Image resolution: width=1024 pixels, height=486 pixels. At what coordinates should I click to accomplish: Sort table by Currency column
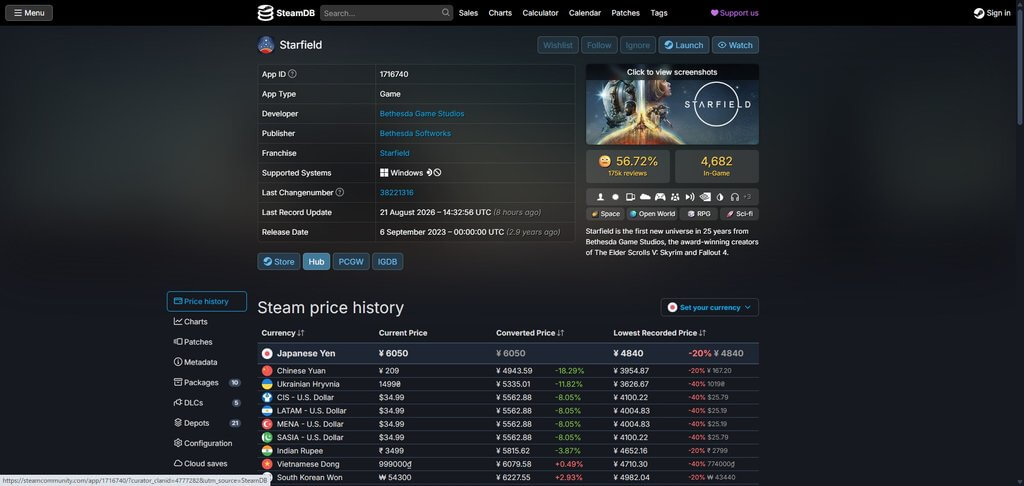(x=283, y=333)
